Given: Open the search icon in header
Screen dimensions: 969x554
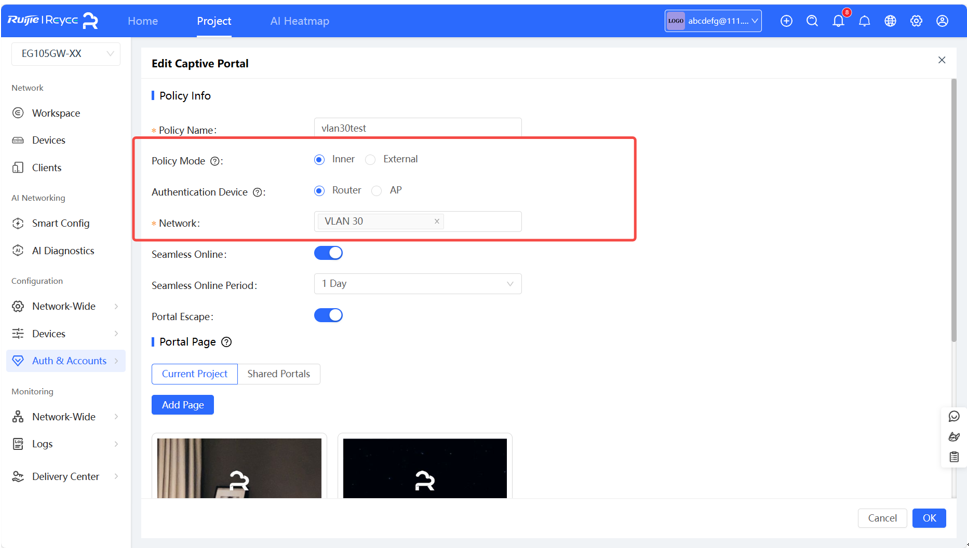Looking at the screenshot, I should pyautogui.click(x=812, y=21).
